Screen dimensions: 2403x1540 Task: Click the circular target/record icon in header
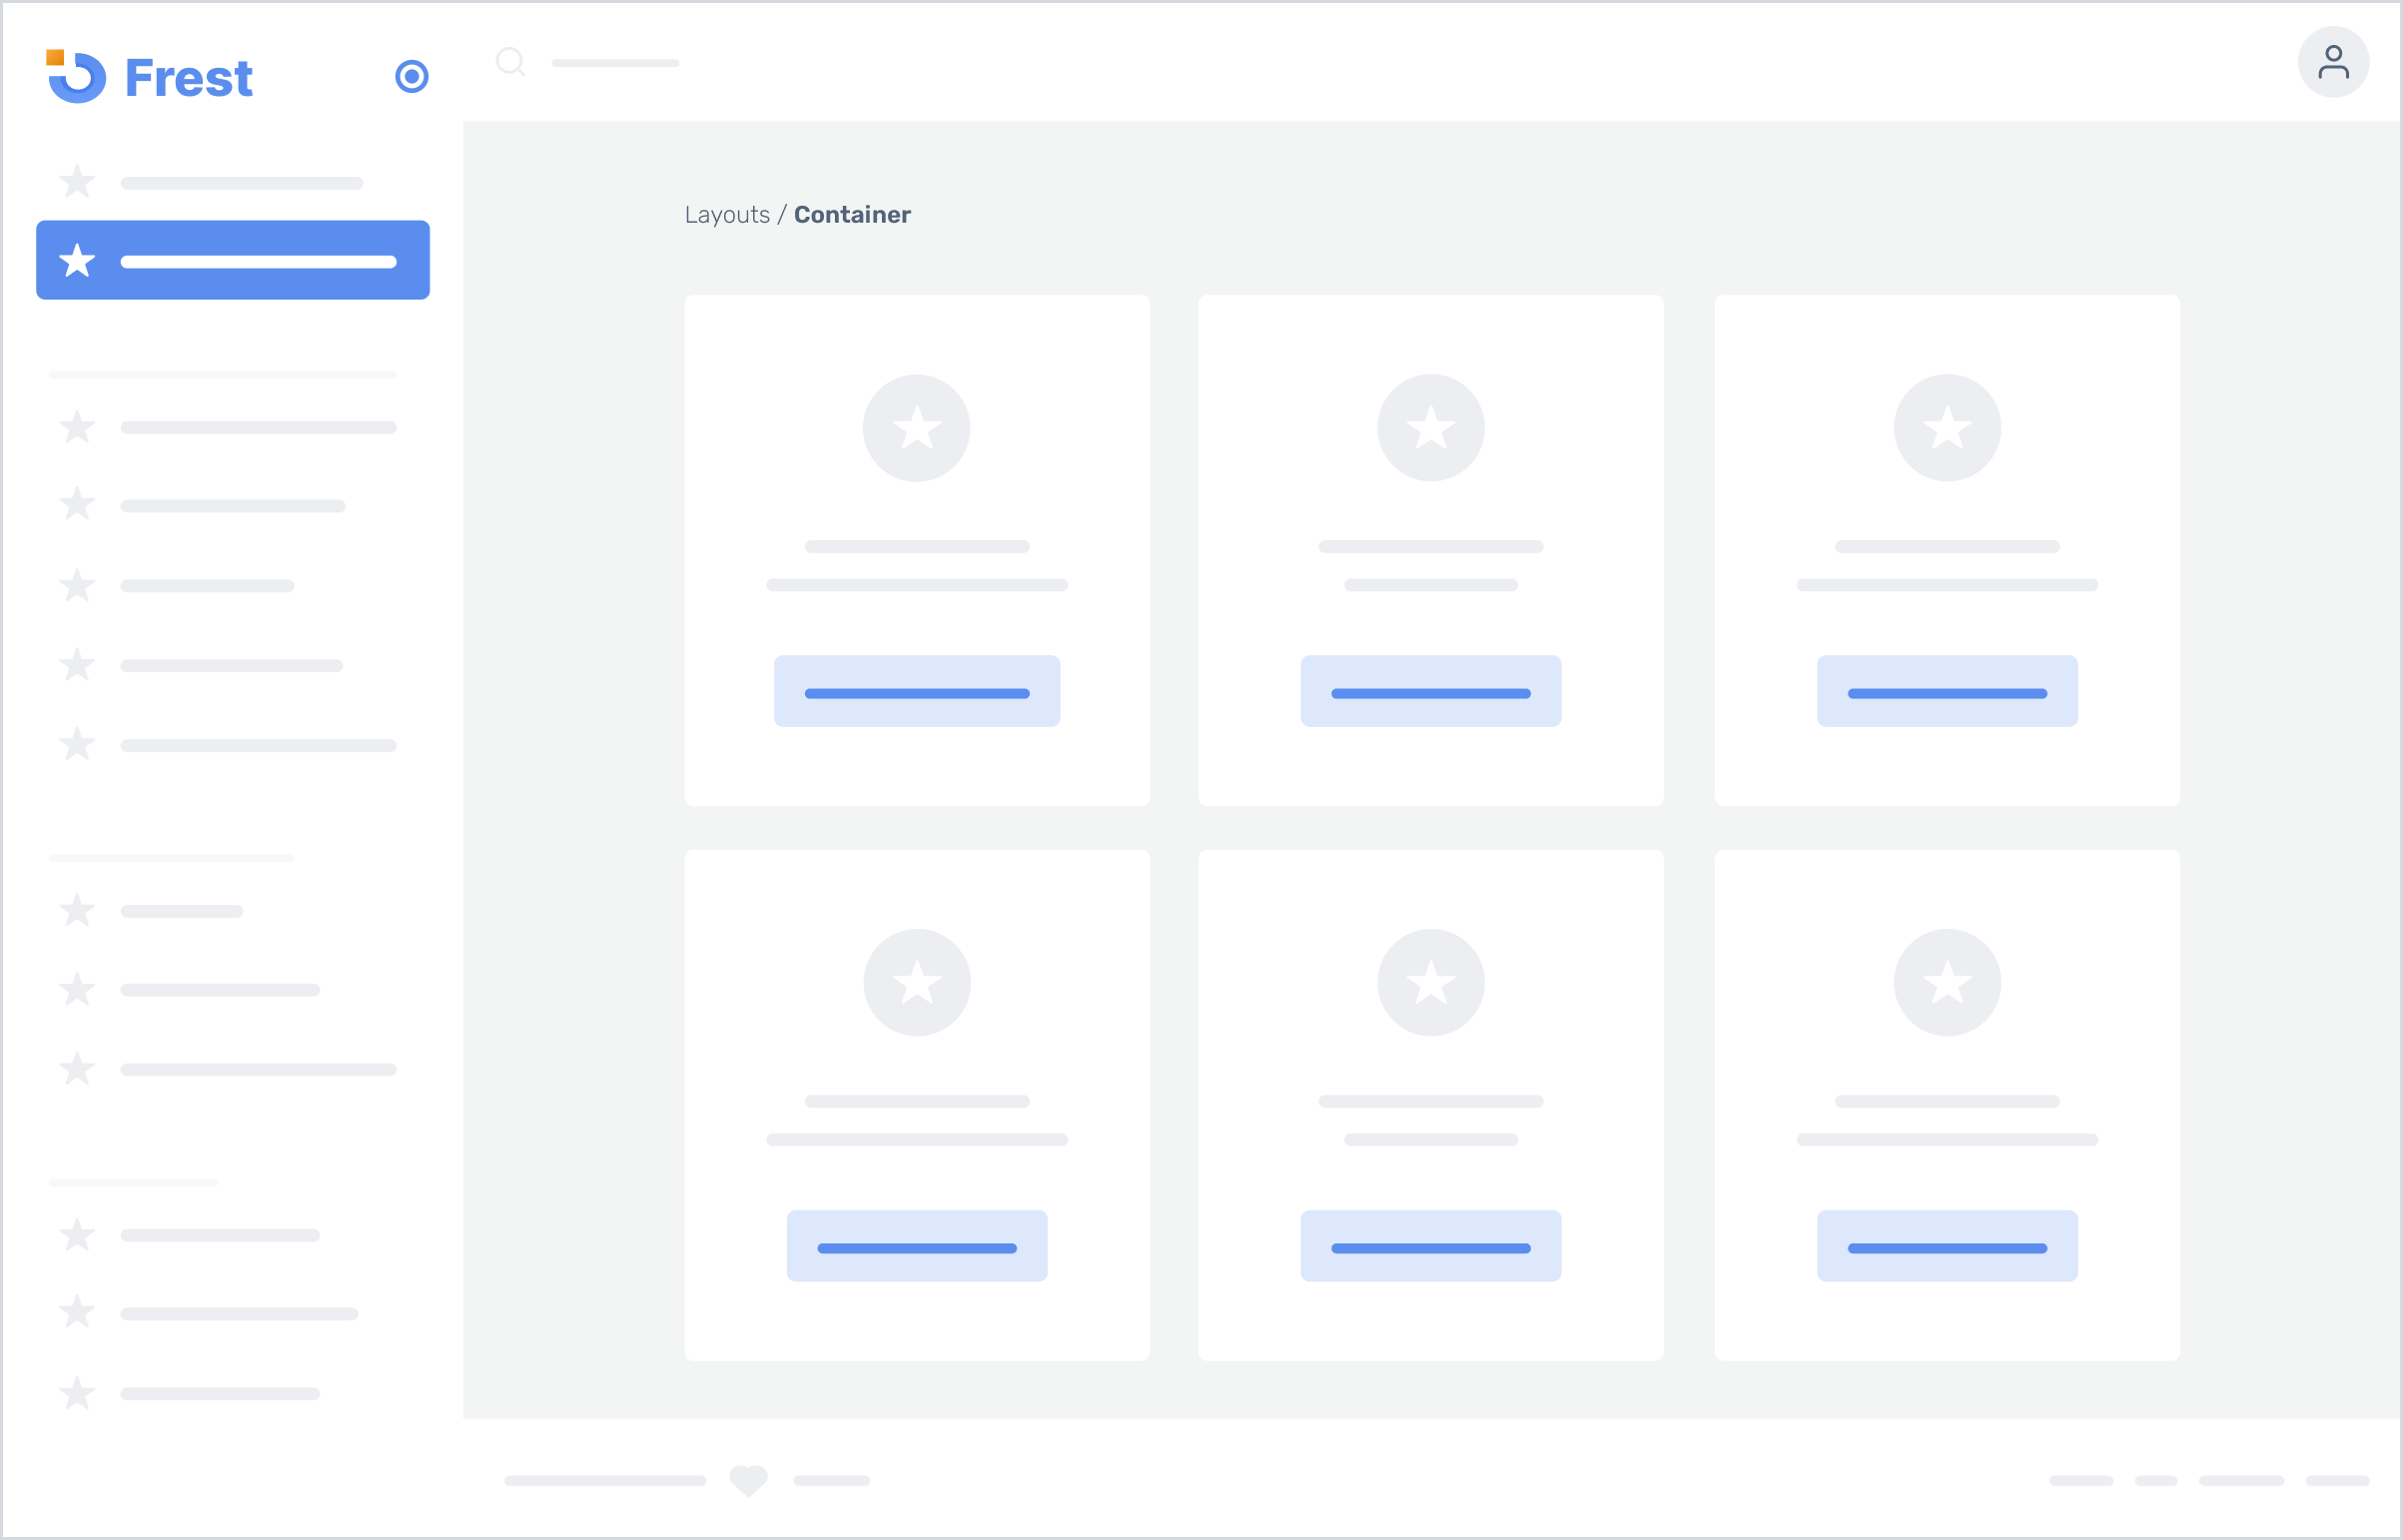point(411,75)
